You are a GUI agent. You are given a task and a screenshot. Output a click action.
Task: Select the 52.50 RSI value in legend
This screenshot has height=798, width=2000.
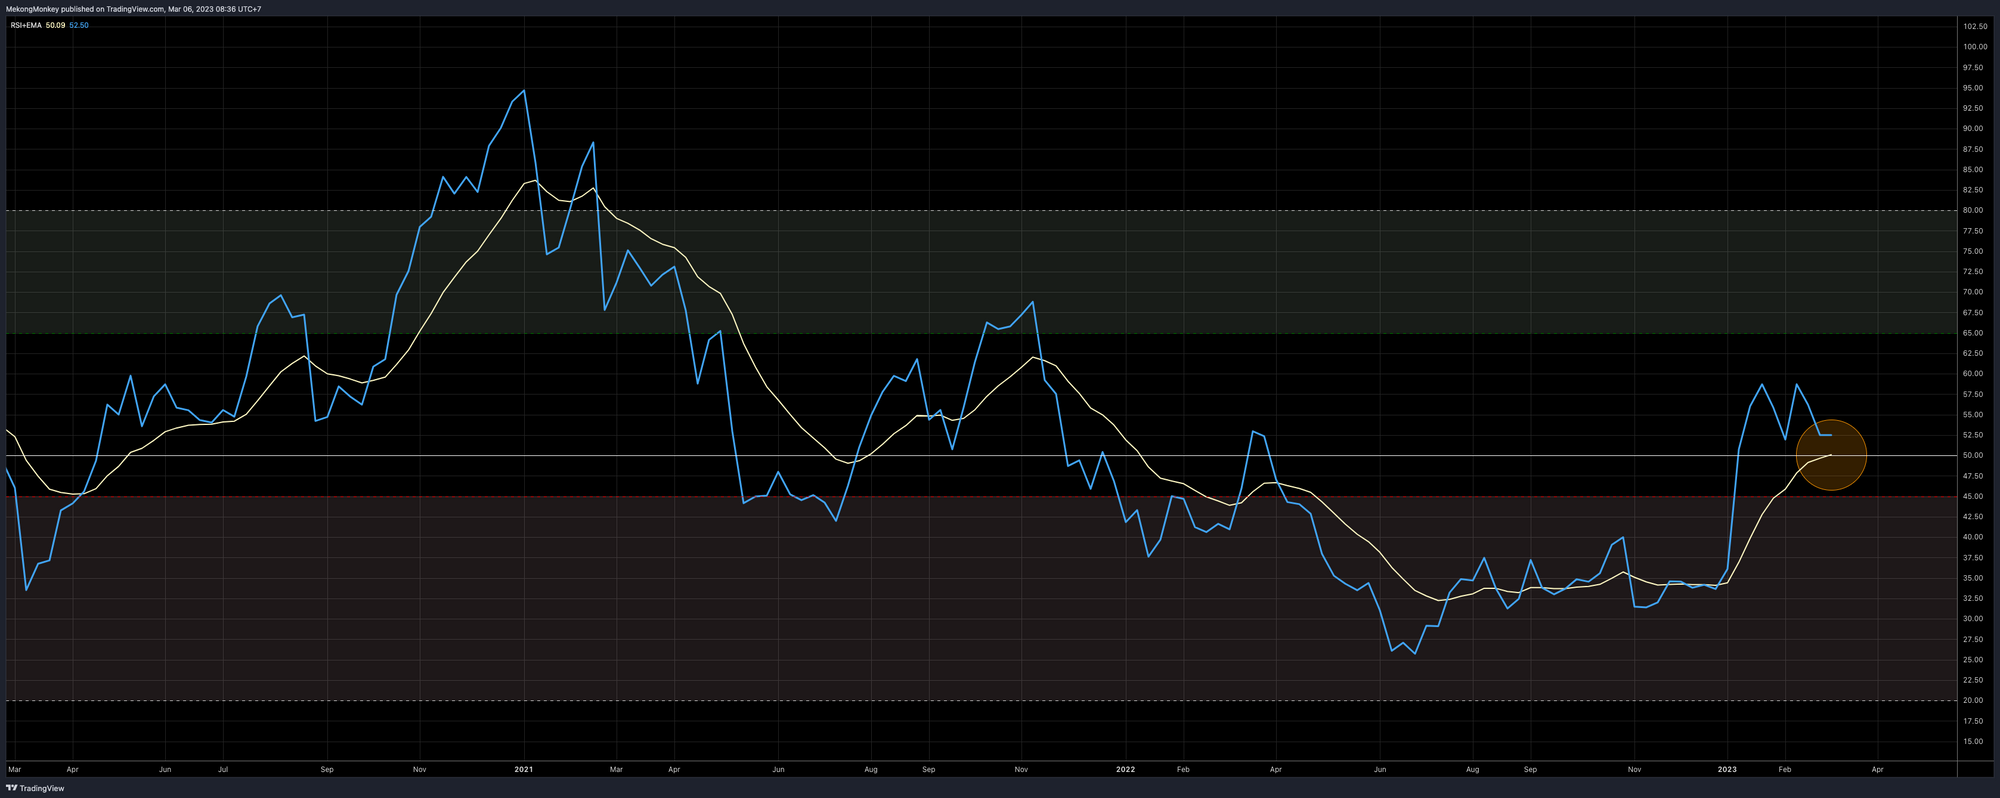[78, 25]
